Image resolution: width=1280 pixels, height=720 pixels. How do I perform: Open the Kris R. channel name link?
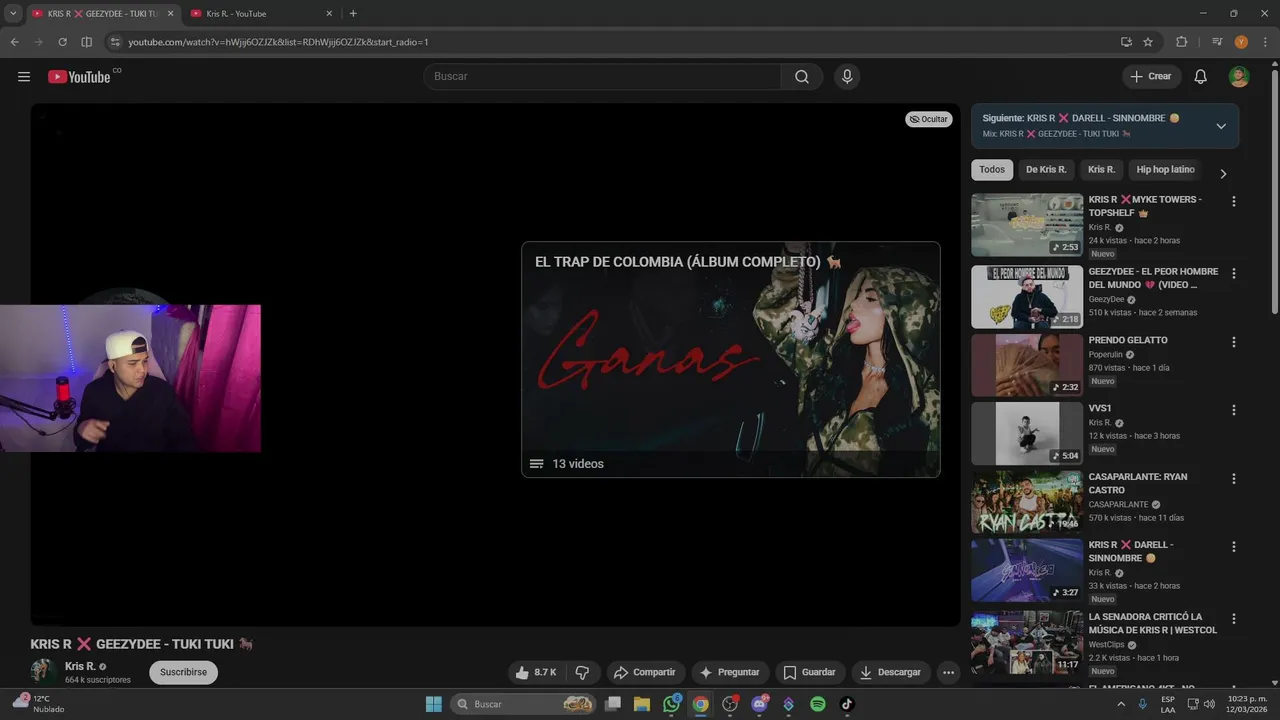coord(80,666)
